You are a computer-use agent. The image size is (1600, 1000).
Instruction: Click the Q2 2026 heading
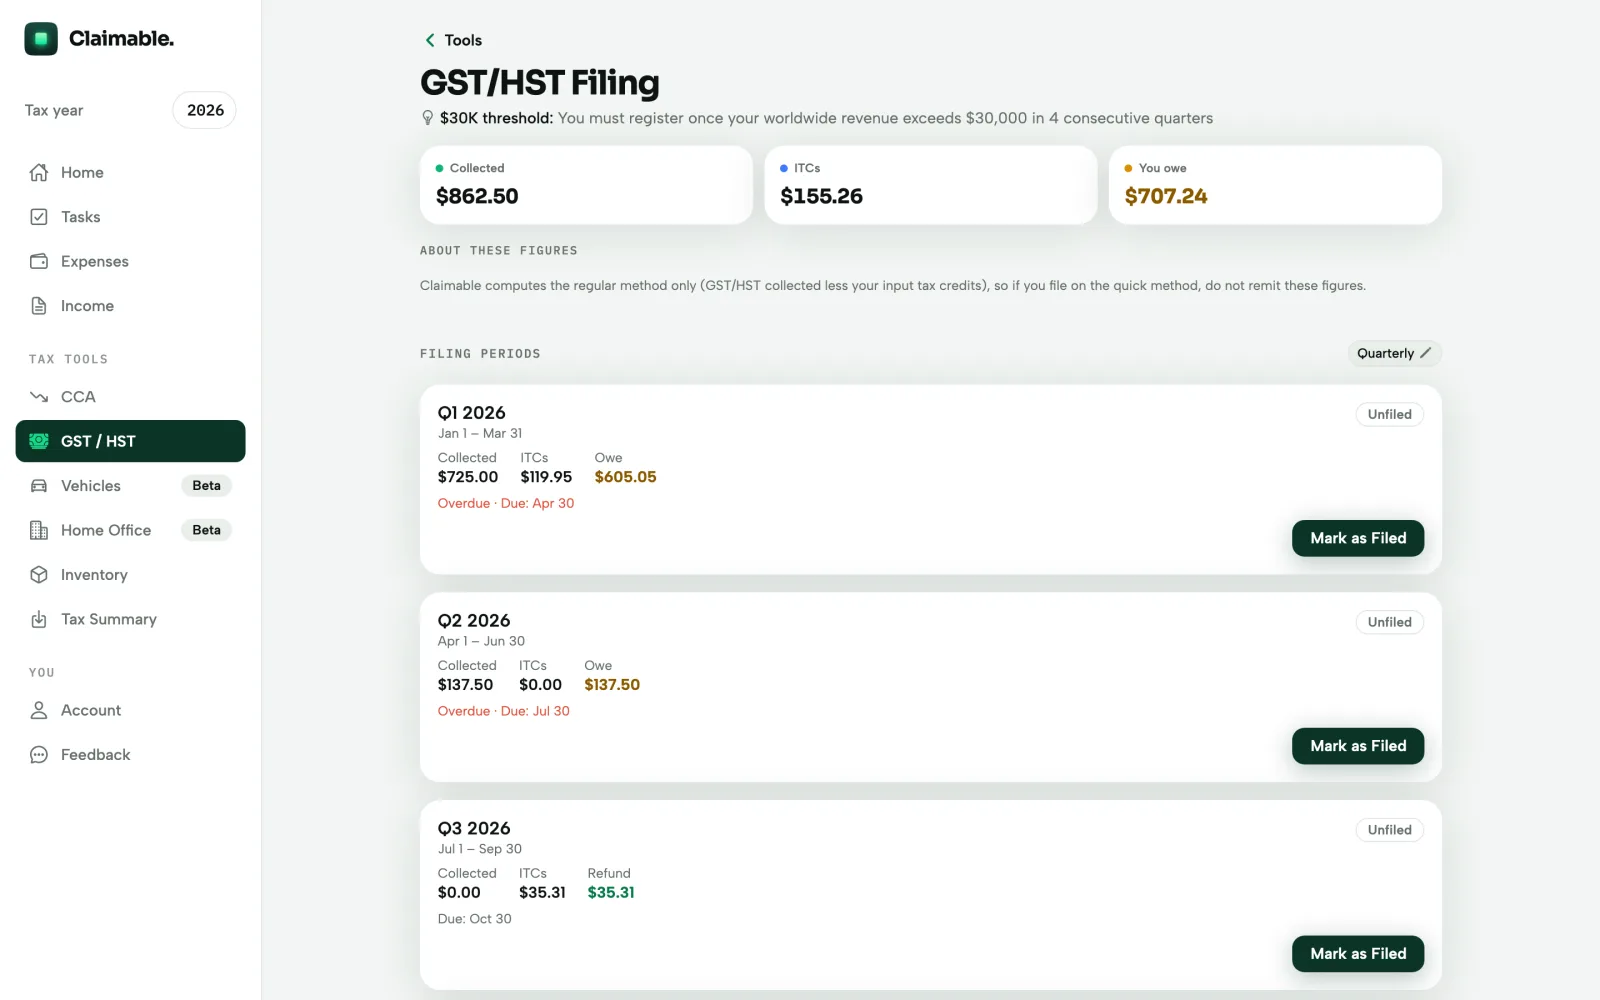[x=474, y=621]
